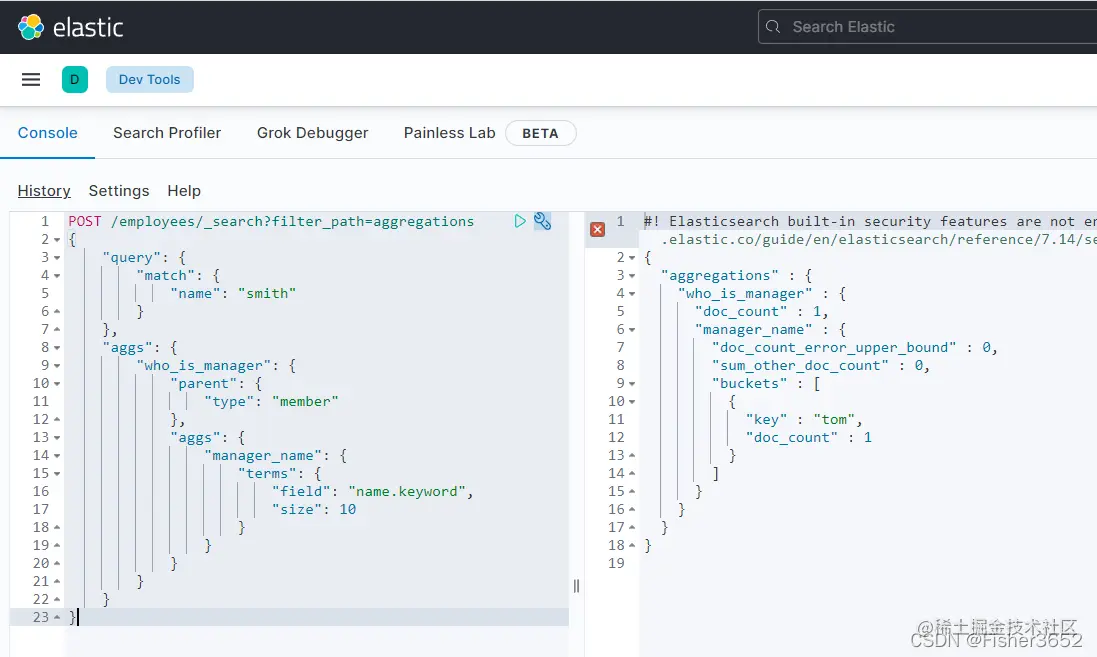Viewport: 1097px width, 657px height.
Task: Collapse response bucket object at line 10
Action: 632,402
